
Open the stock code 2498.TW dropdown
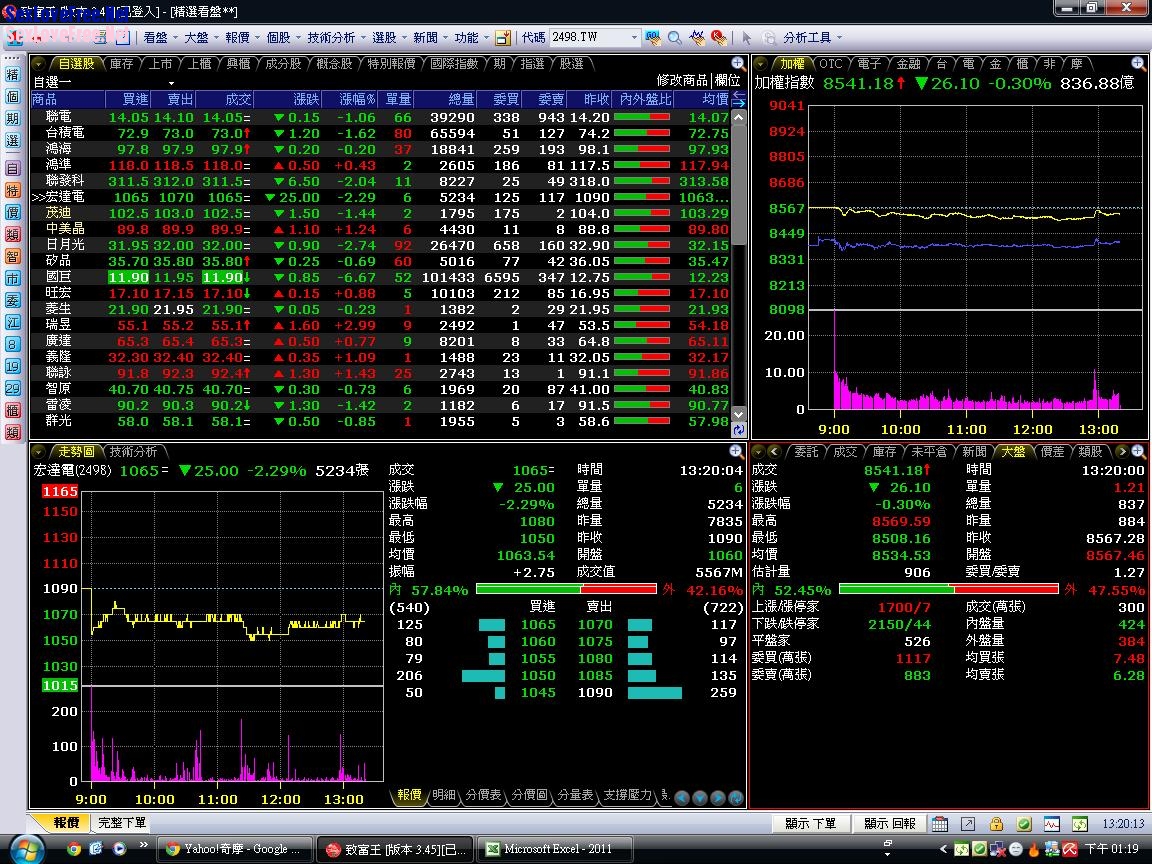click(x=633, y=38)
